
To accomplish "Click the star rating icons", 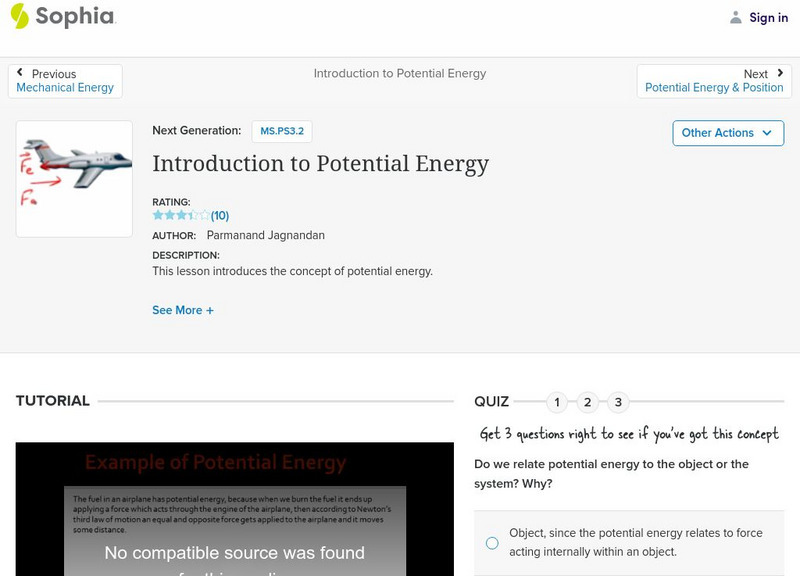I will coord(180,215).
